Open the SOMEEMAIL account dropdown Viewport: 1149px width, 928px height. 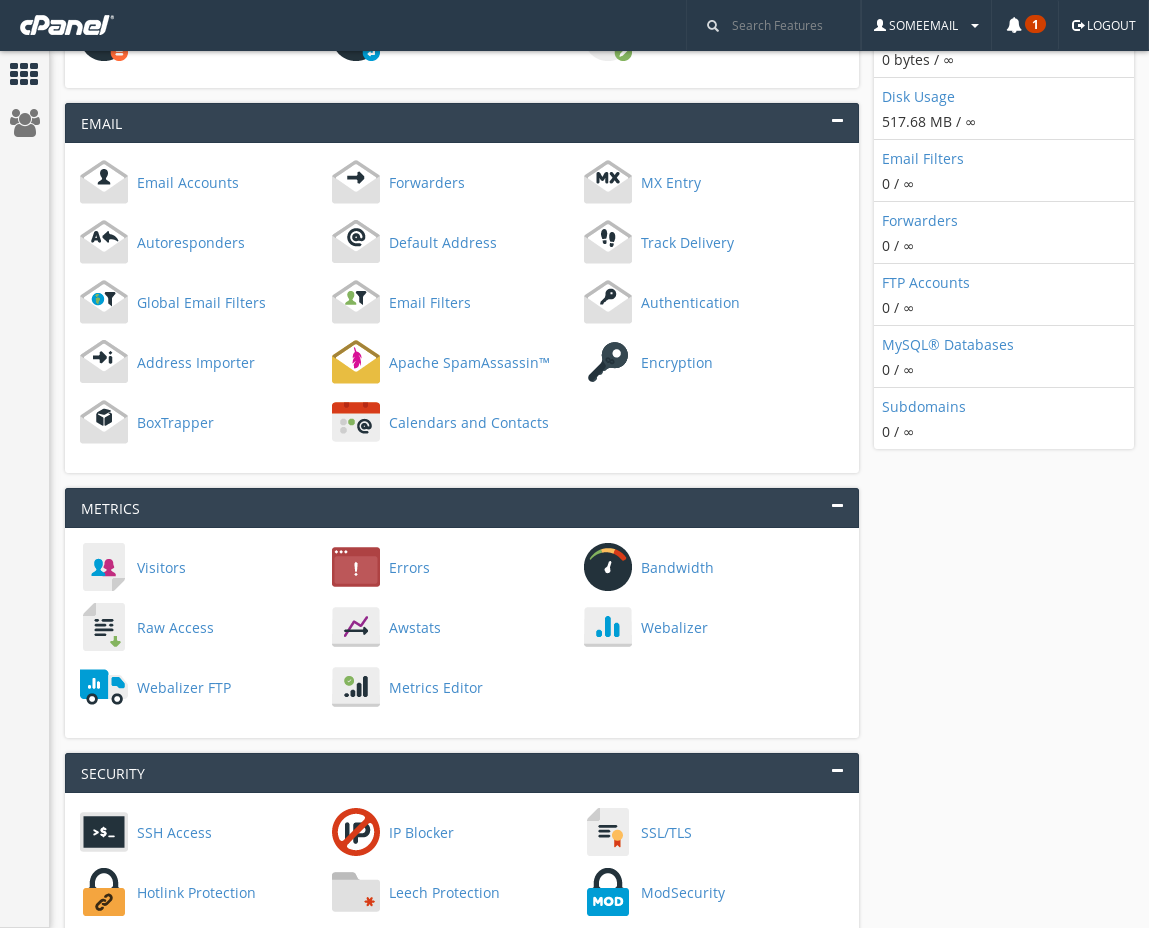(x=924, y=25)
